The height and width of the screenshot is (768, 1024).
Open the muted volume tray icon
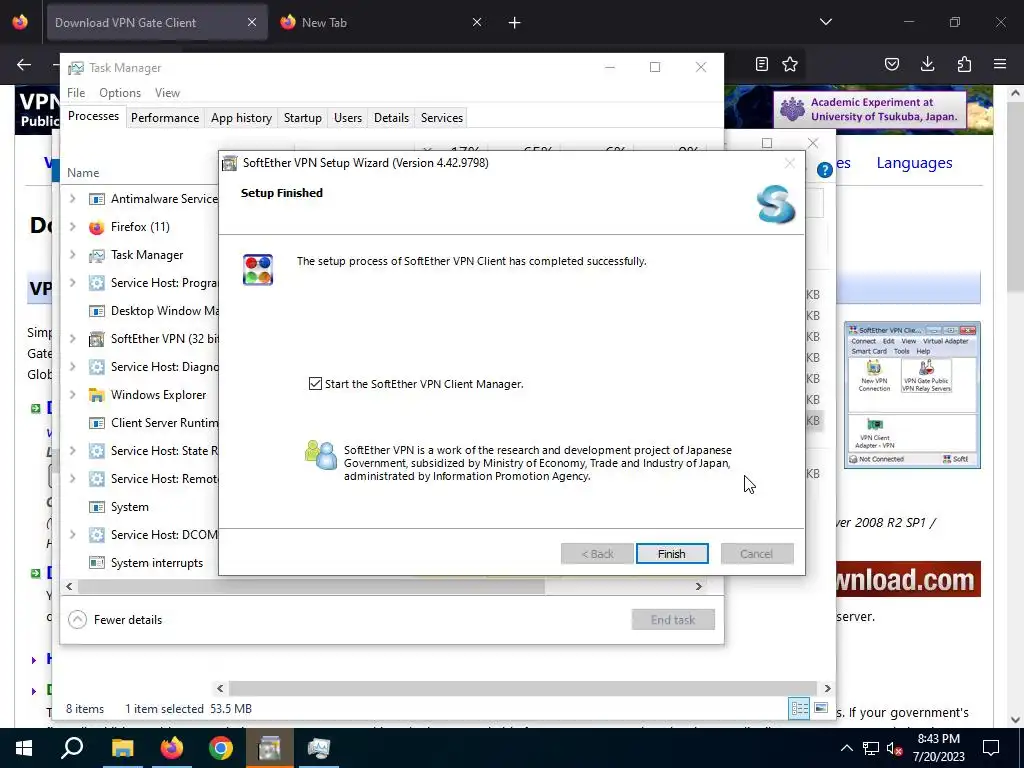[894, 748]
